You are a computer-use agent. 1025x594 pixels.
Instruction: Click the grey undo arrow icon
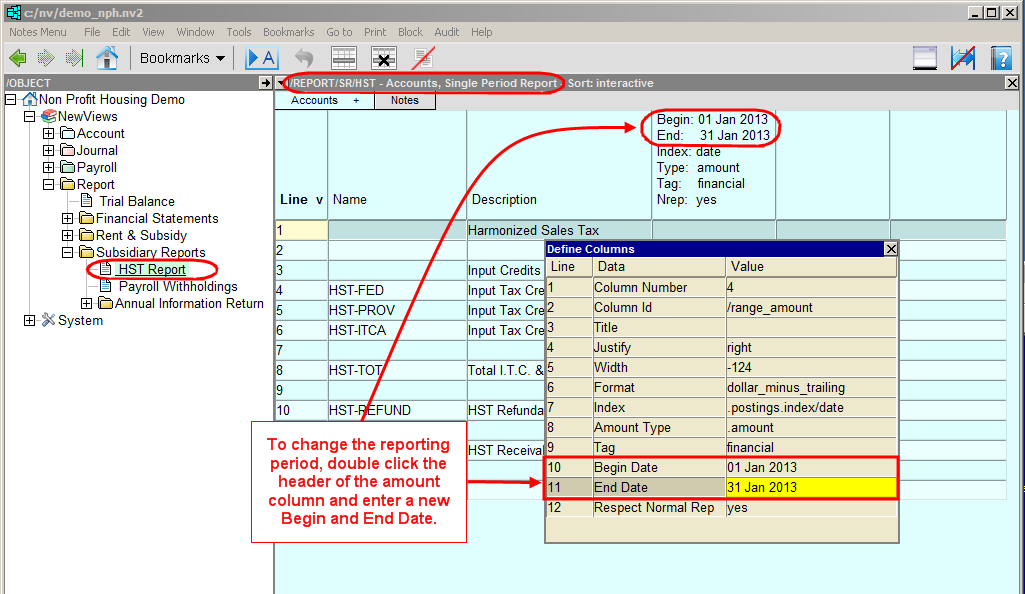(x=304, y=58)
